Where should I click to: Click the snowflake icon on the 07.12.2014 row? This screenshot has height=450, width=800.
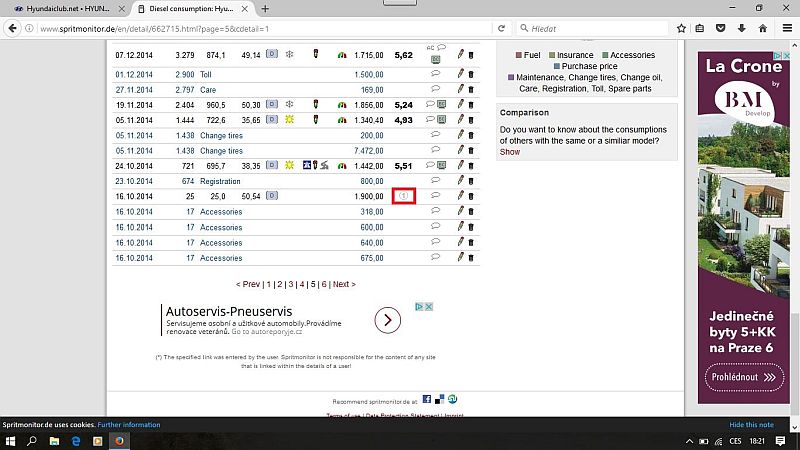[x=288, y=54]
